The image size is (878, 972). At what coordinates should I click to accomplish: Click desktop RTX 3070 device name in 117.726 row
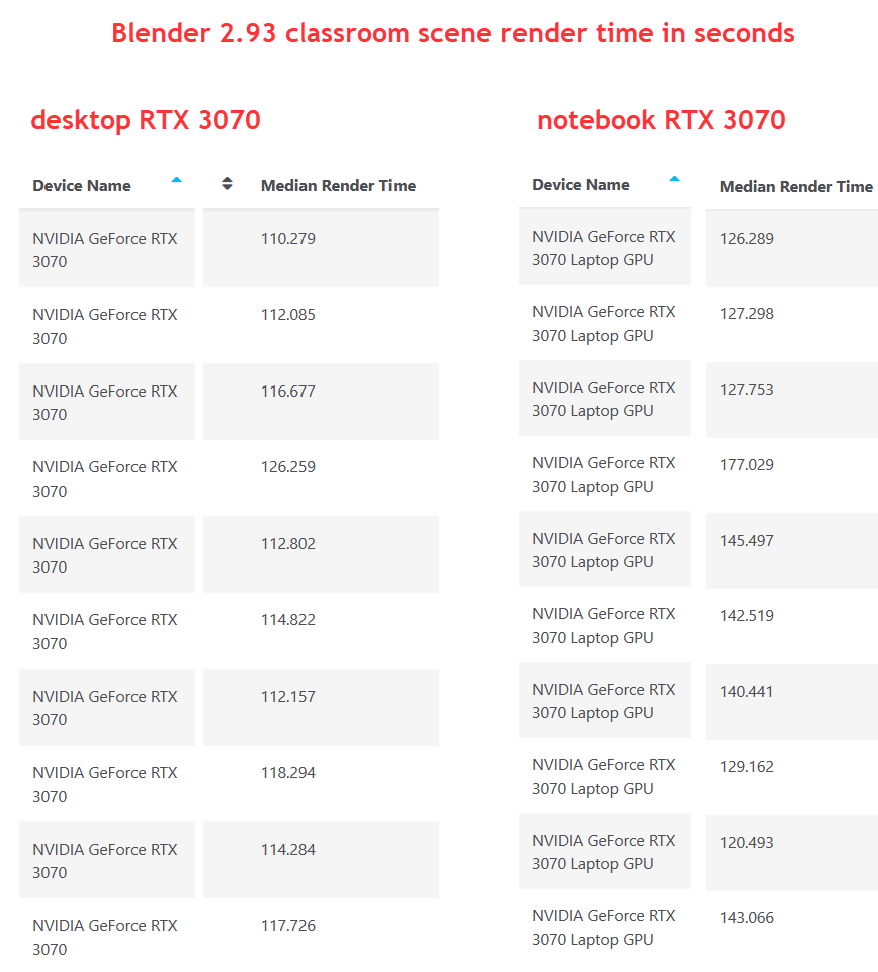[x=105, y=937]
